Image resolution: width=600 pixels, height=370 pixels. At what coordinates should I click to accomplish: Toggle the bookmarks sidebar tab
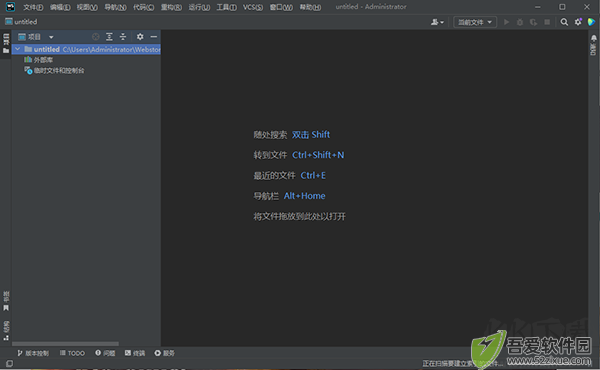pyautogui.click(x=6, y=301)
